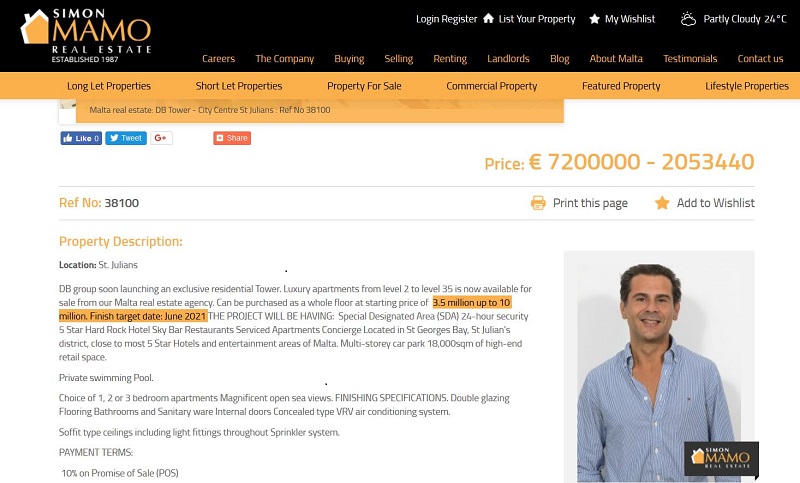Go to About Malta page
Image resolution: width=800 pixels, height=483 pixels.
tap(616, 59)
